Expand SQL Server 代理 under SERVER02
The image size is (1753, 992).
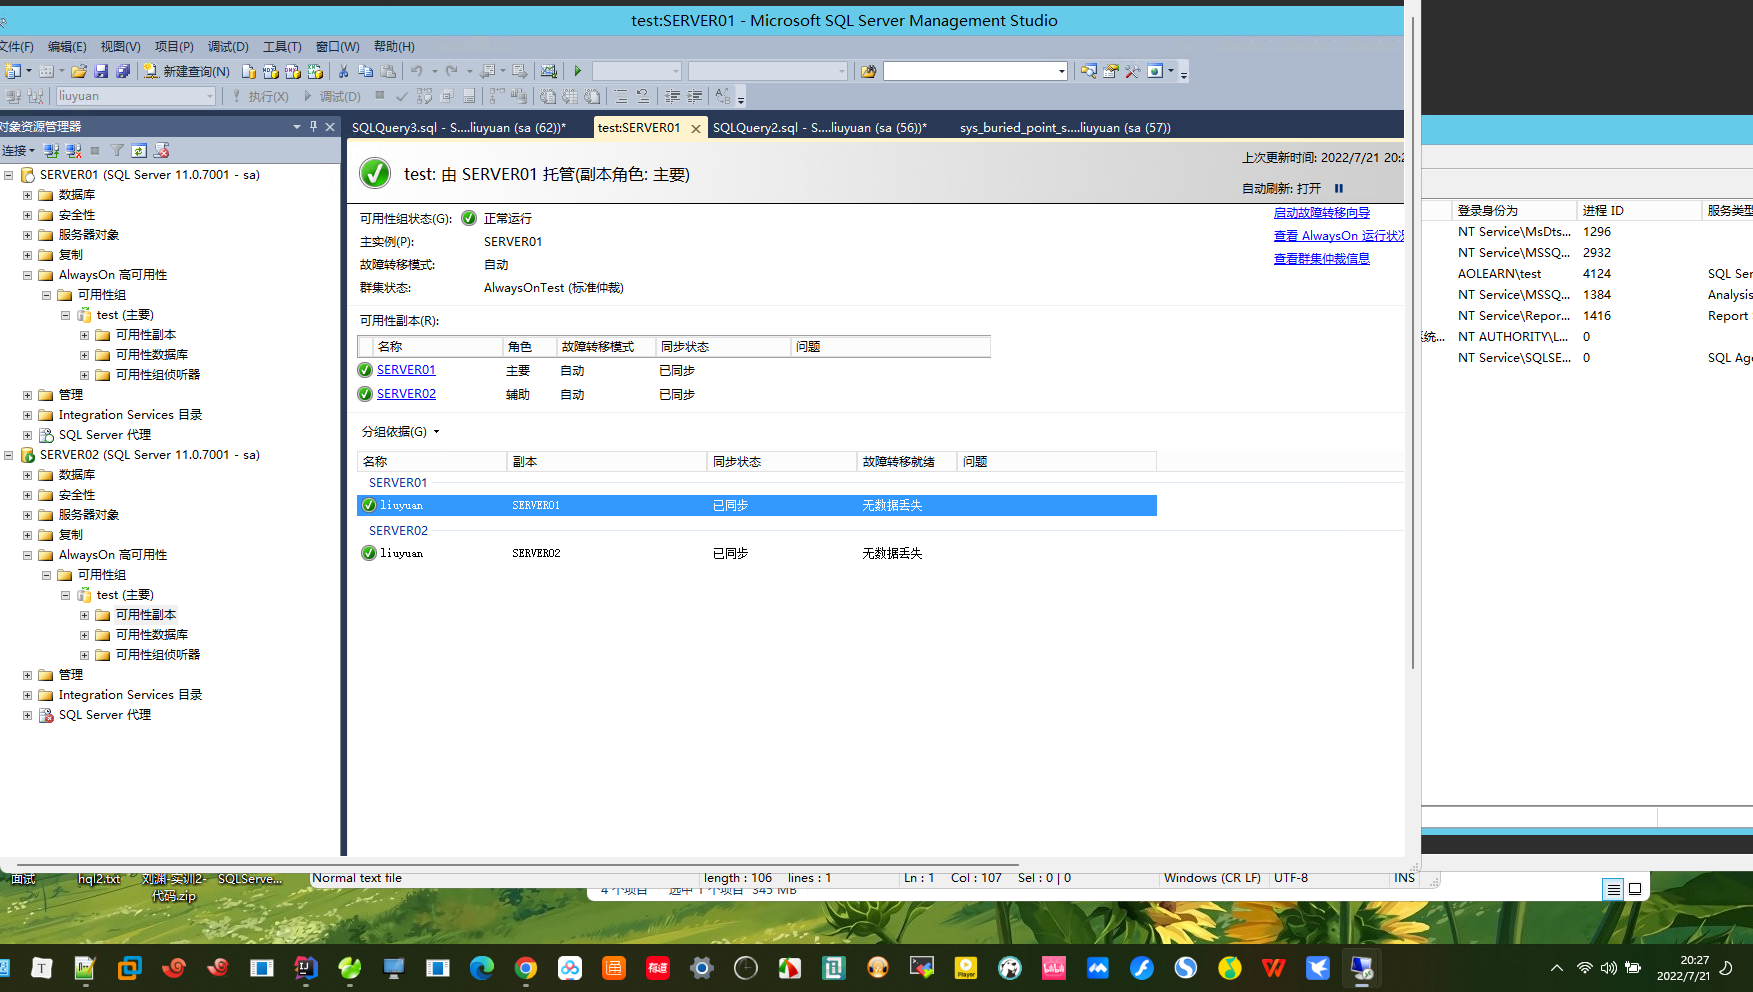pyautogui.click(x=27, y=715)
